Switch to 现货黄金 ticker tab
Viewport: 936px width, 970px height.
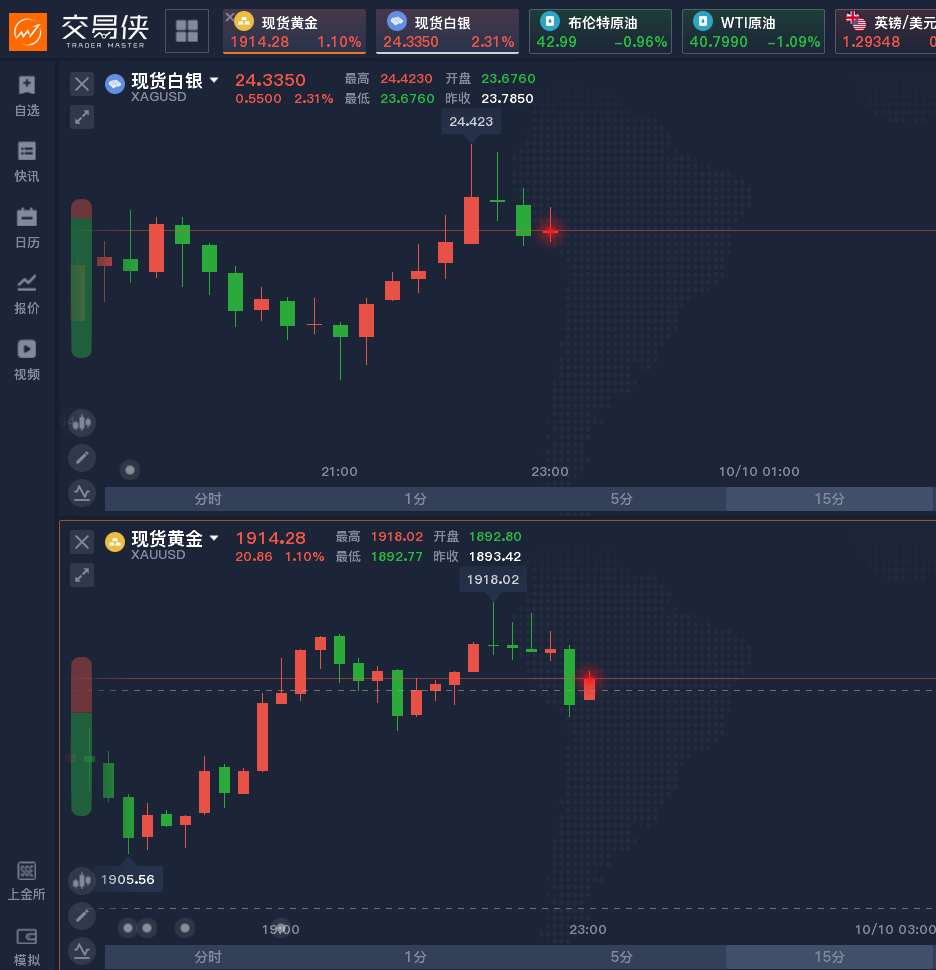click(294, 32)
